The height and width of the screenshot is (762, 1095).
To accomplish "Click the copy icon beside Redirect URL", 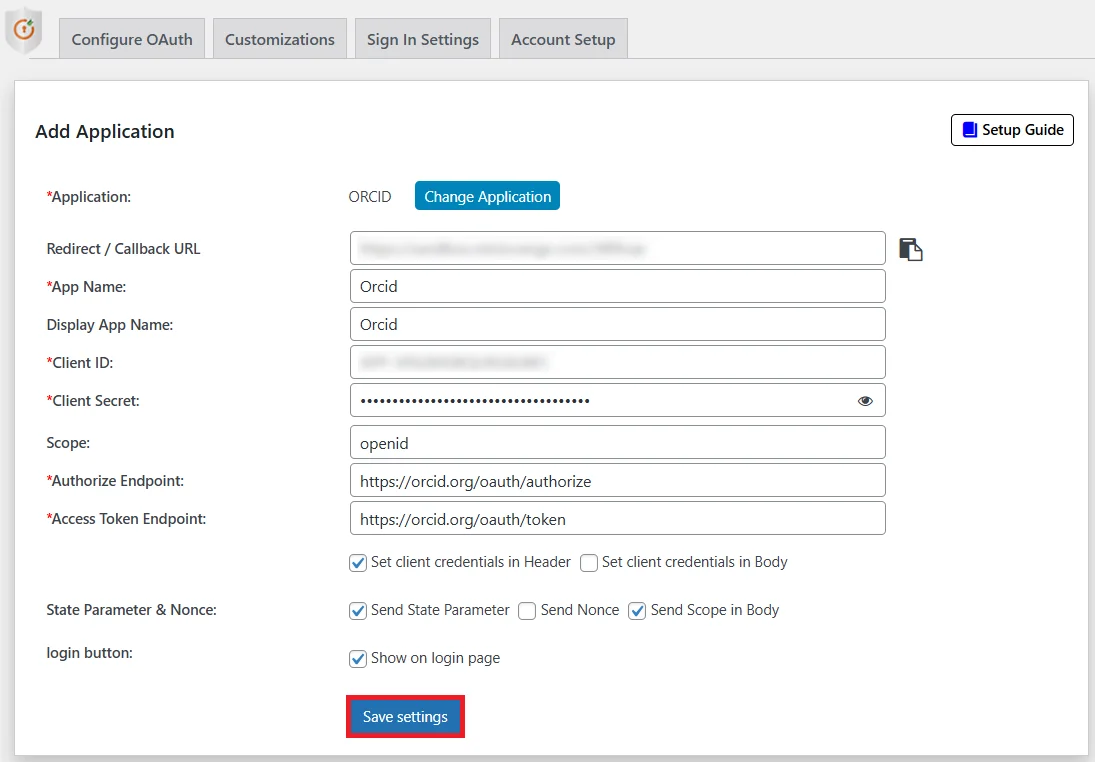I will 910,248.
